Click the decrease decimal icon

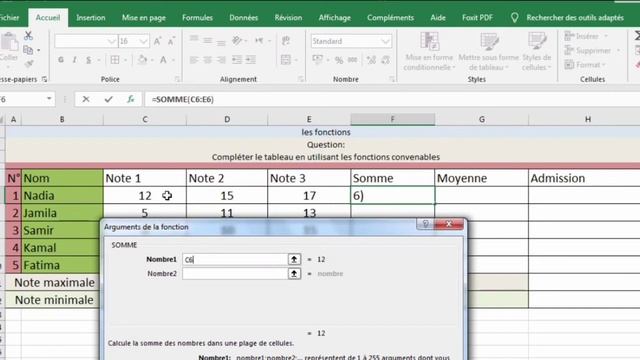385,60
